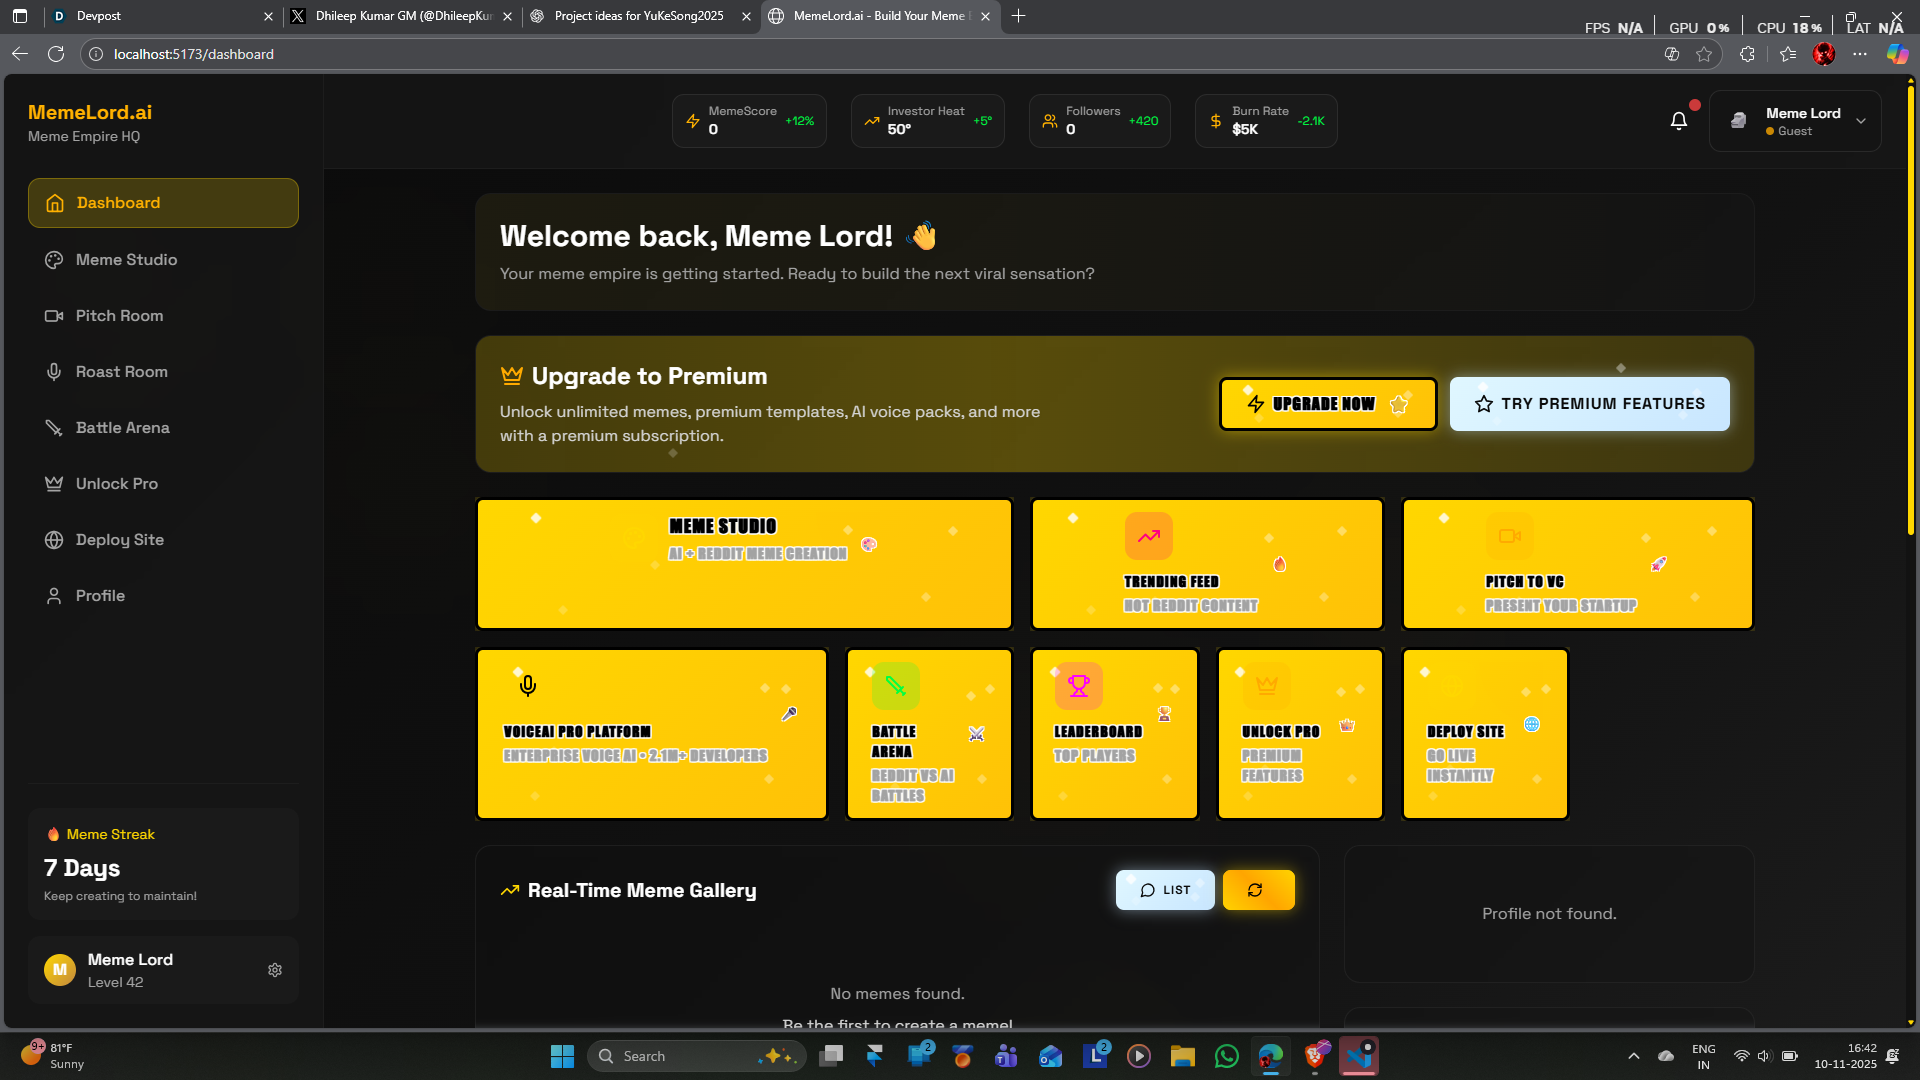The width and height of the screenshot is (1920, 1080).
Task: Toggle LIST view in Meme Gallery
Action: pos(1165,890)
